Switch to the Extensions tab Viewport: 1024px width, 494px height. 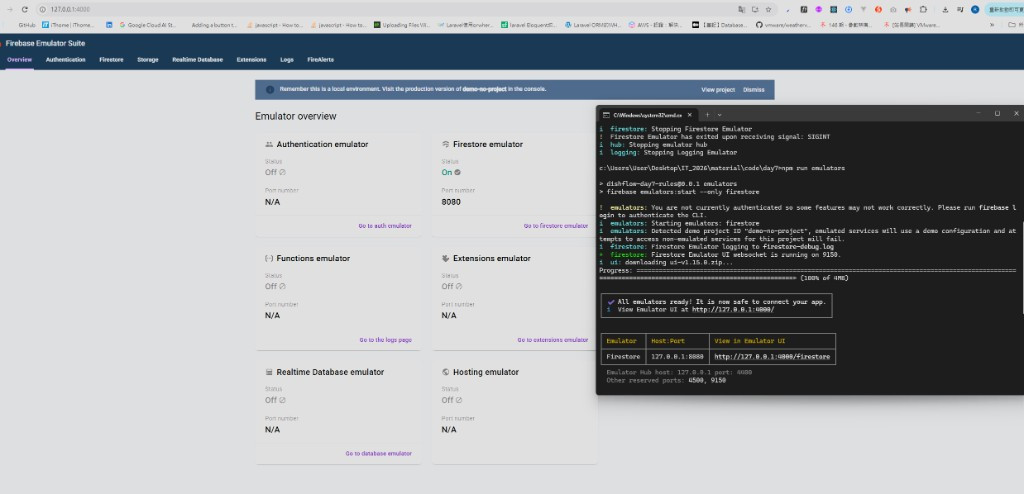coord(251,59)
